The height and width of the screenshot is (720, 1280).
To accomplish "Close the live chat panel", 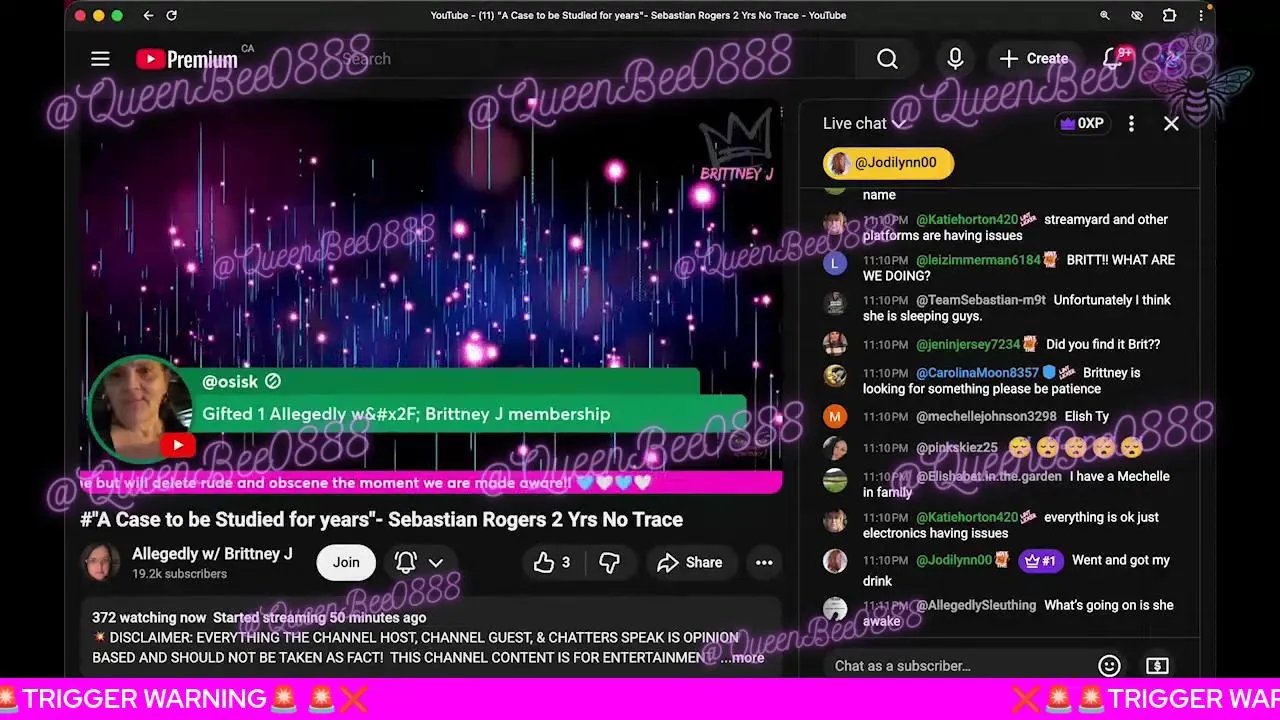I will tap(1171, 124).
